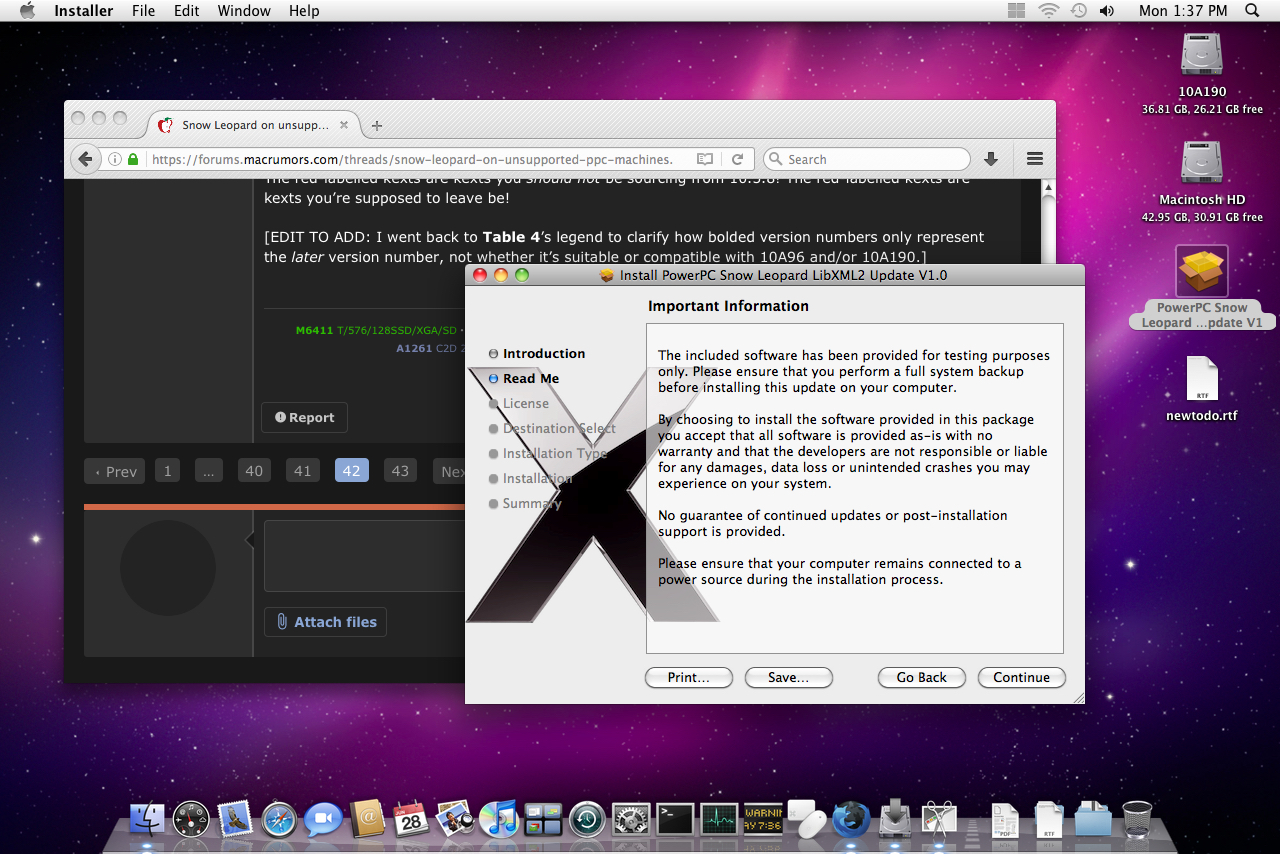This screenshot has height=854, width=1280.
Task: Open the Edit menu
Action: (186, 11)
